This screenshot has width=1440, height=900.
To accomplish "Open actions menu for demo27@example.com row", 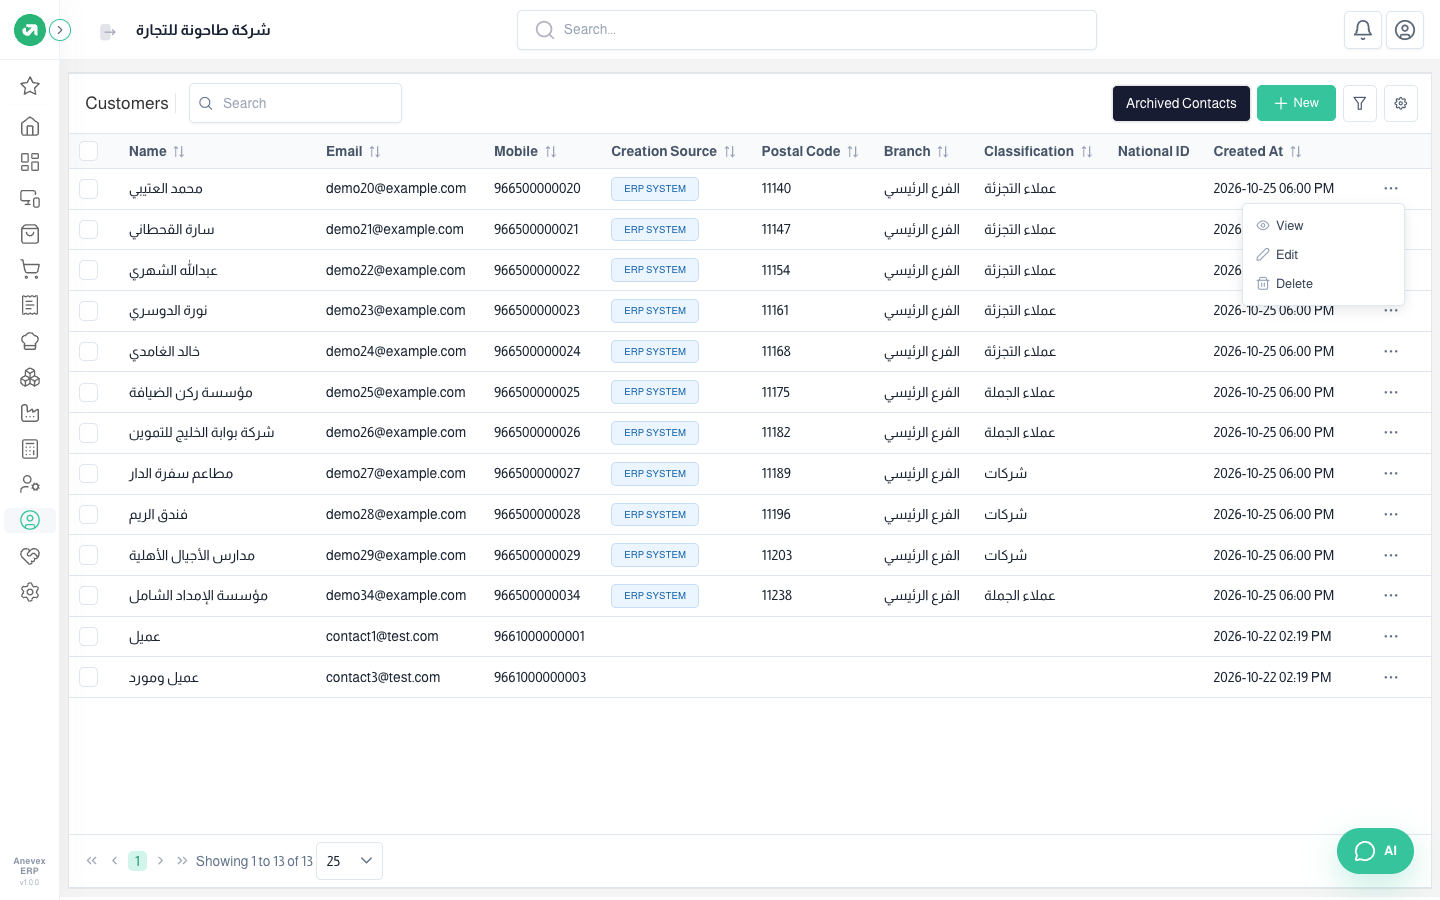I will pos(1391,473).
